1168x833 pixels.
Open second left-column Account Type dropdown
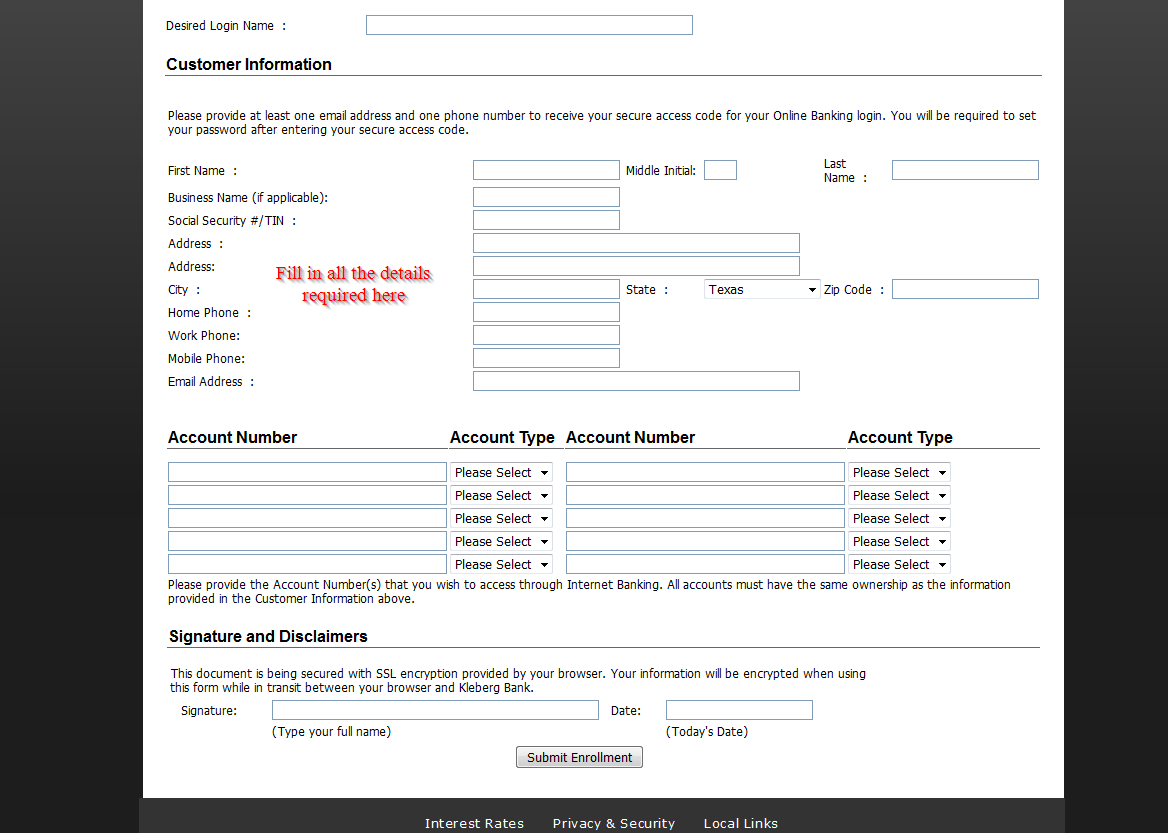click(x=501, y=496)
